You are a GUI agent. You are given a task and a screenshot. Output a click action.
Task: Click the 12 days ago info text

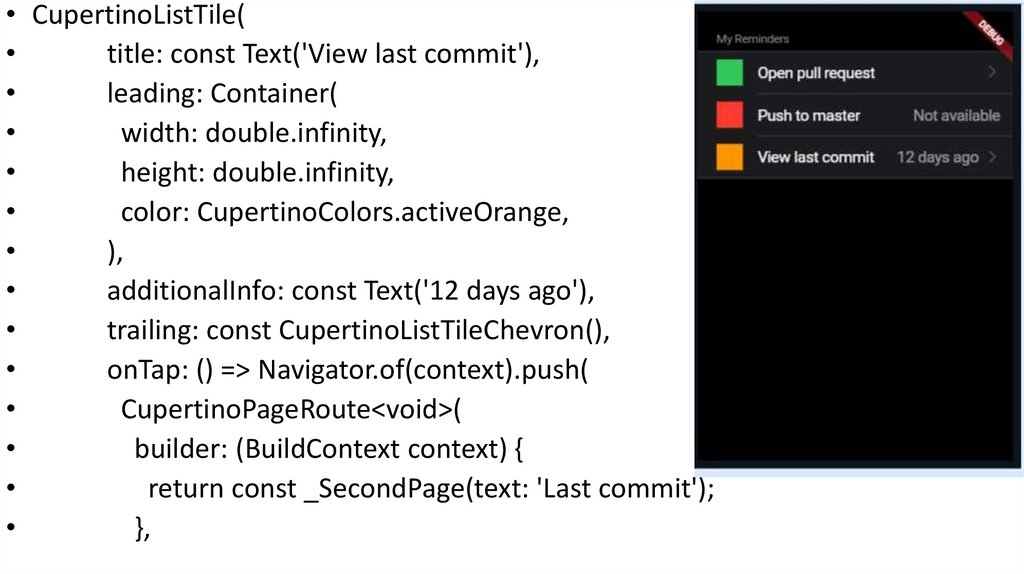[937, 157]
